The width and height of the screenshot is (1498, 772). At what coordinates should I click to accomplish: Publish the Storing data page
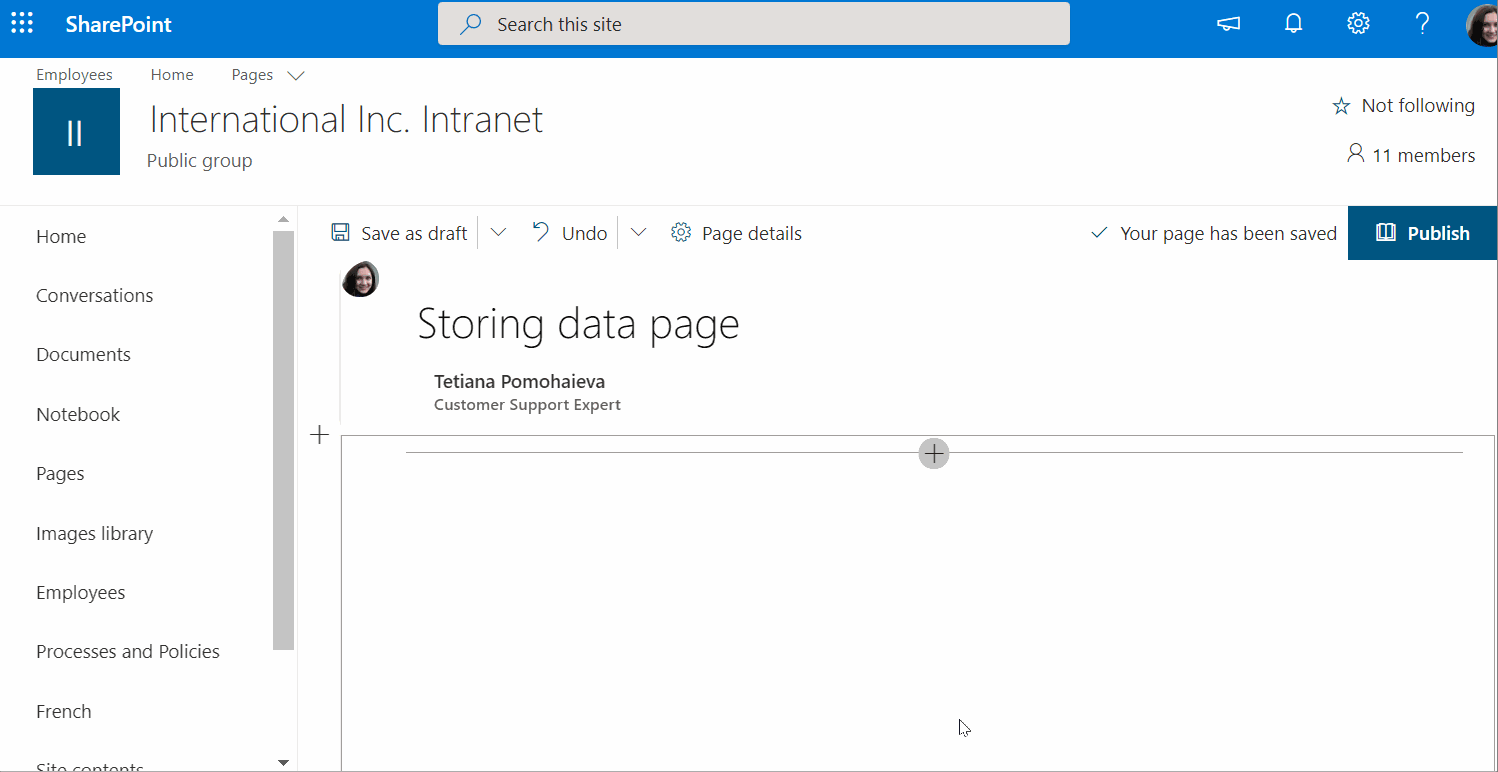[x=1422, y=232]
